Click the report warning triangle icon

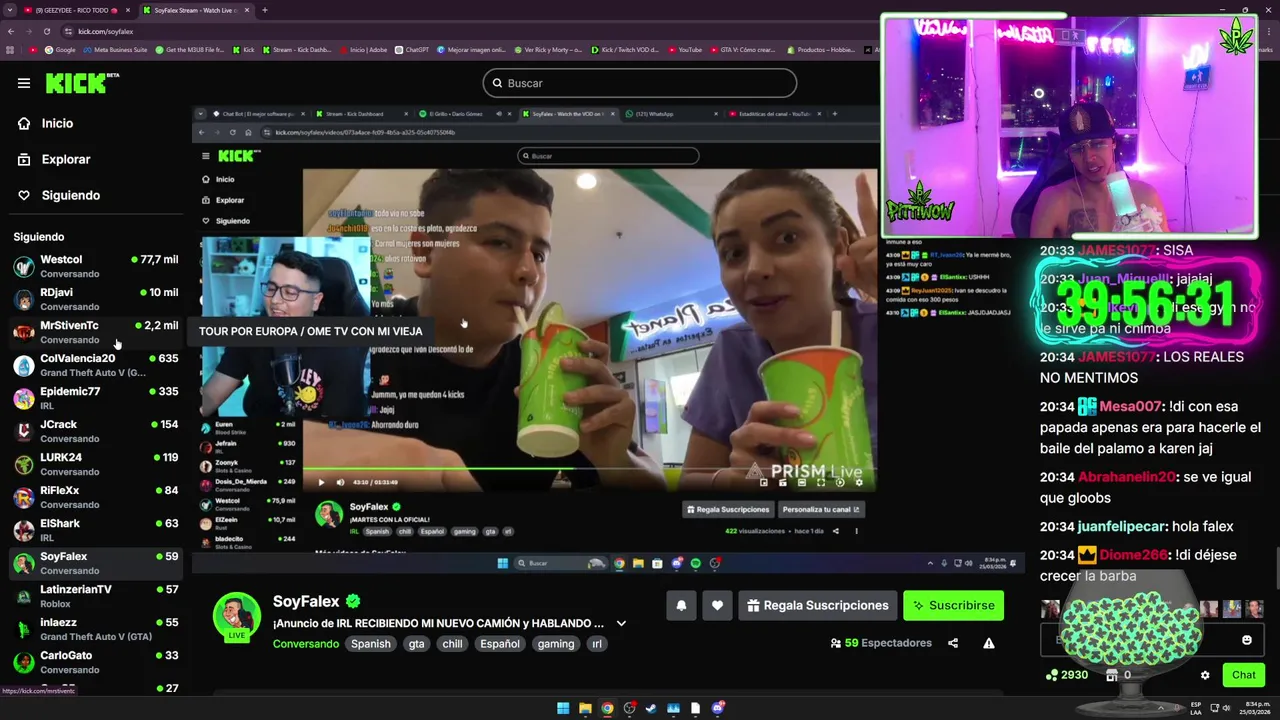[x=988, y=643]
